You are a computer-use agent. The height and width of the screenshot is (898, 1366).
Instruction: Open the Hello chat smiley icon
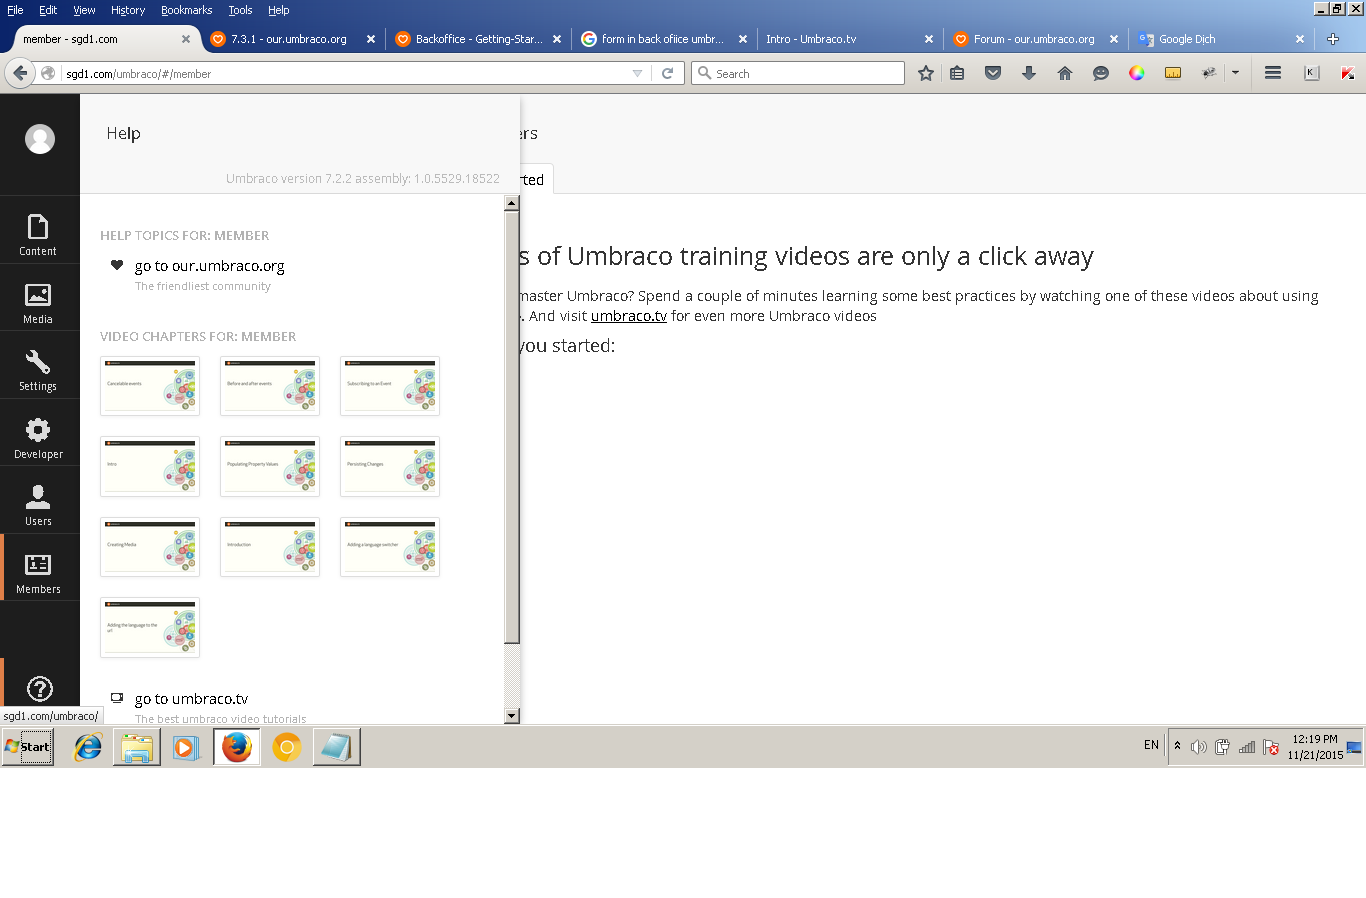click(x=1101, y=73)
